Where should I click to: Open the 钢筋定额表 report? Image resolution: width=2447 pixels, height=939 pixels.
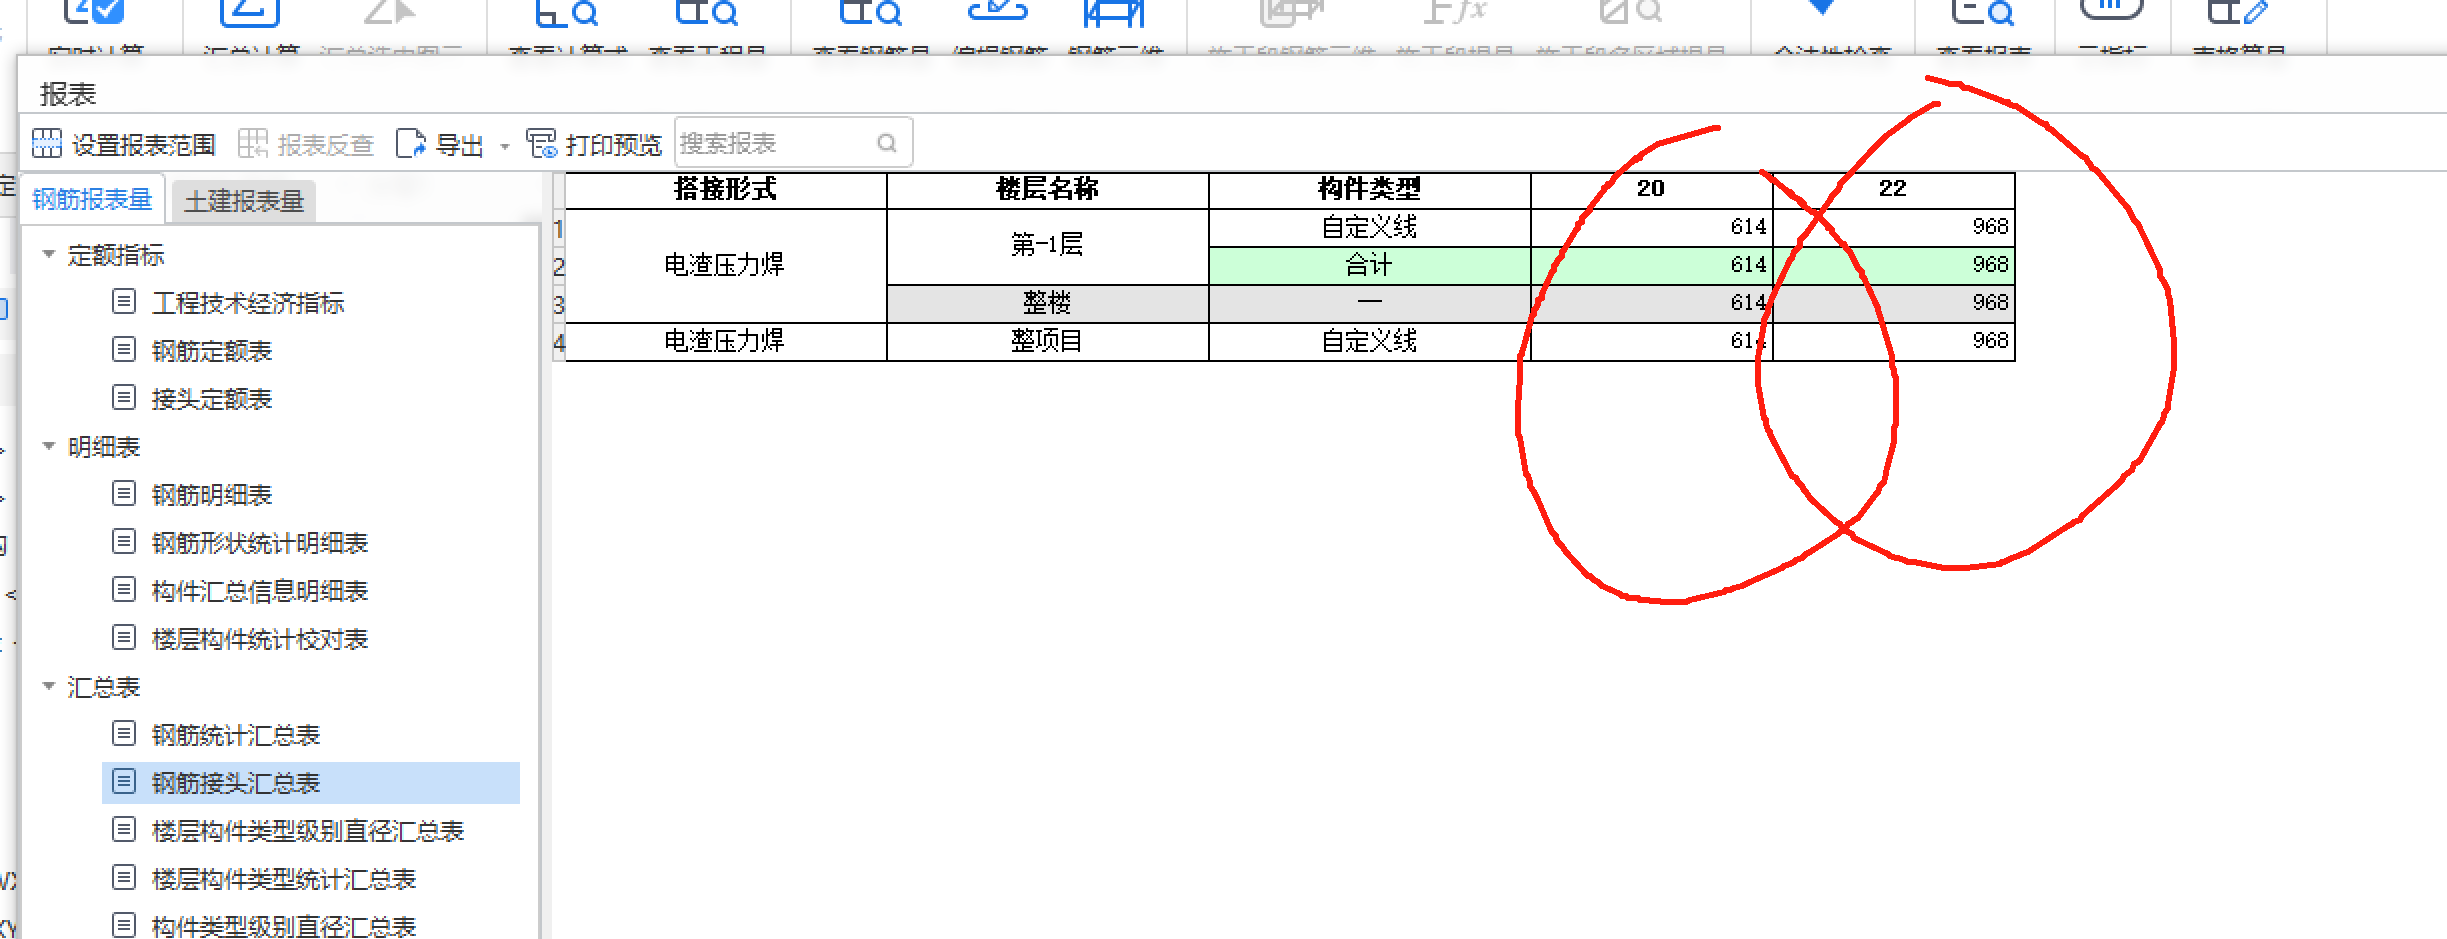pos(212,350)
